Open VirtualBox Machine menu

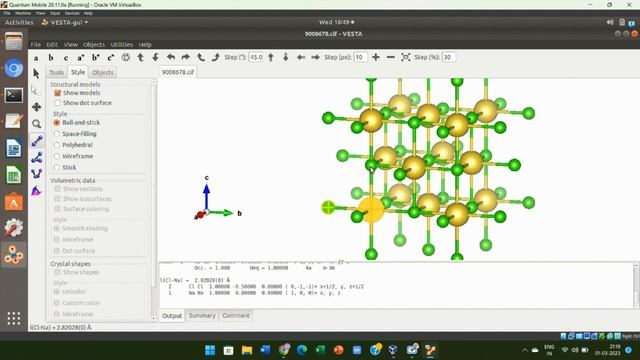[23, 13]
